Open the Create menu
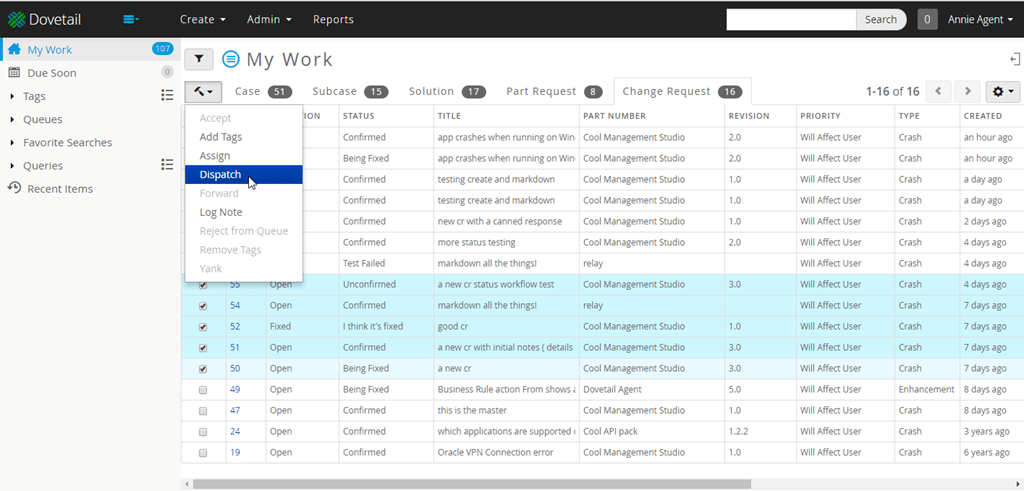The image size is (1024, 491). [202, 20]
